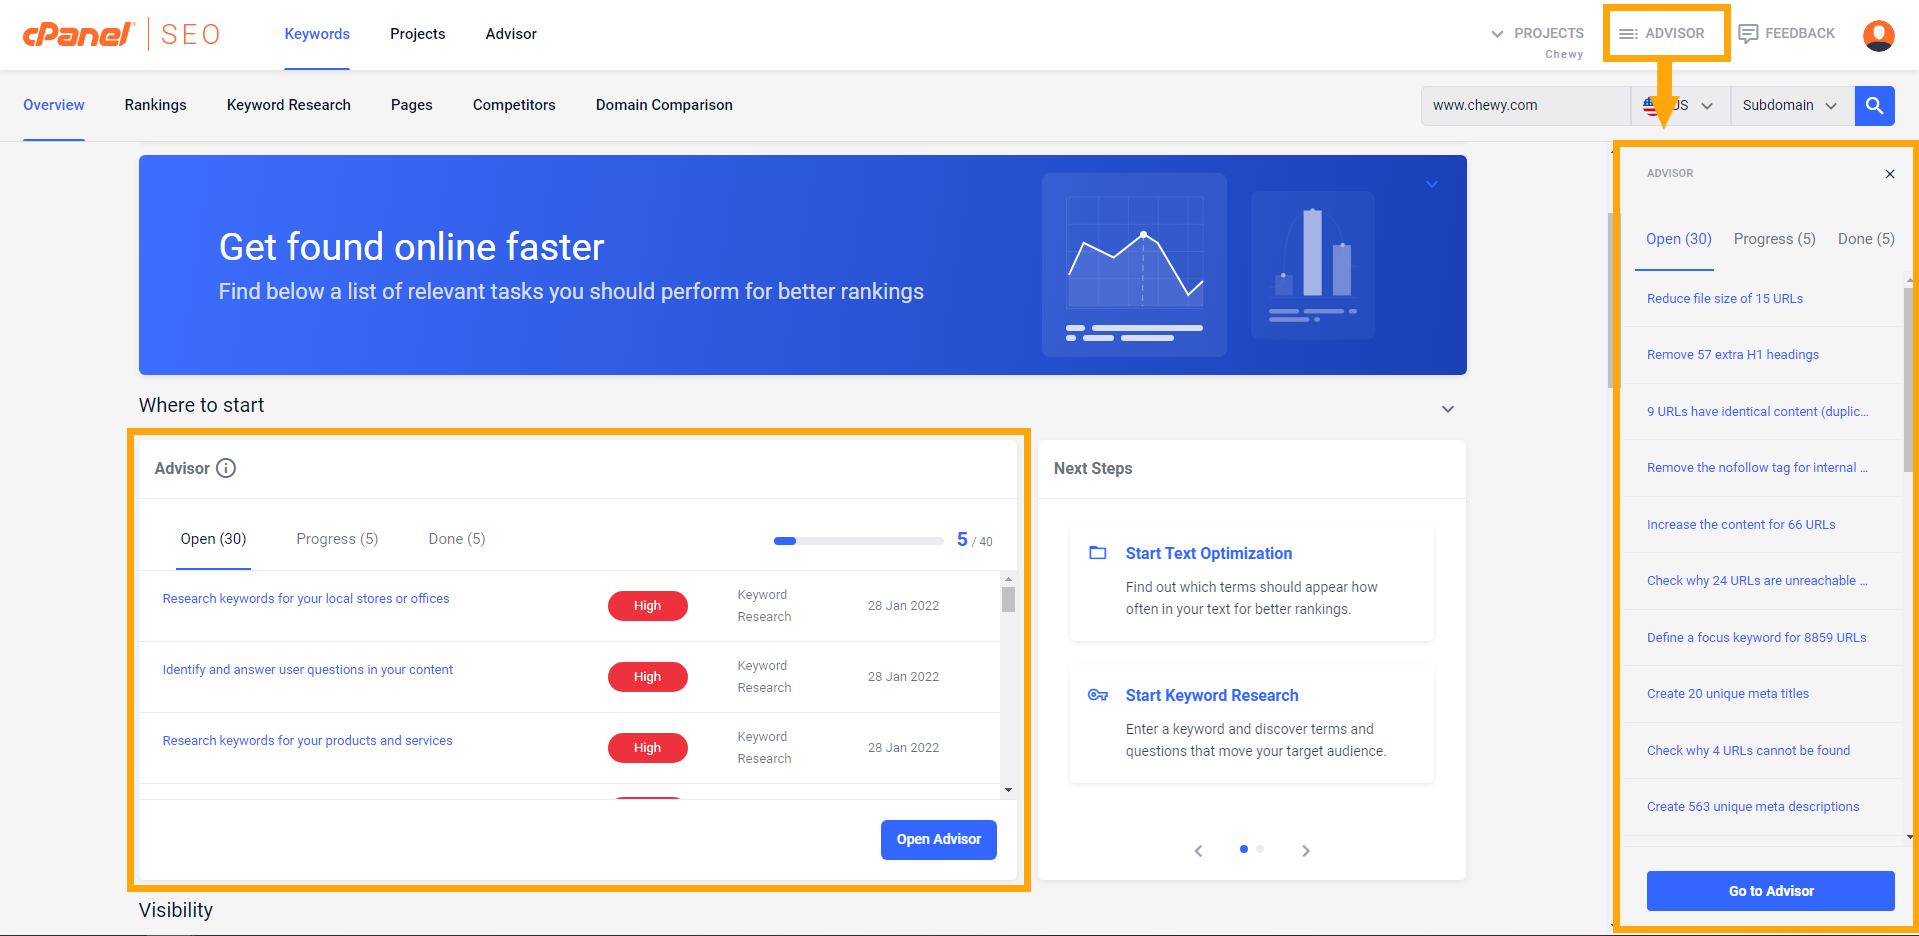Select second carousel pagination dot

tap(1260, 849)
